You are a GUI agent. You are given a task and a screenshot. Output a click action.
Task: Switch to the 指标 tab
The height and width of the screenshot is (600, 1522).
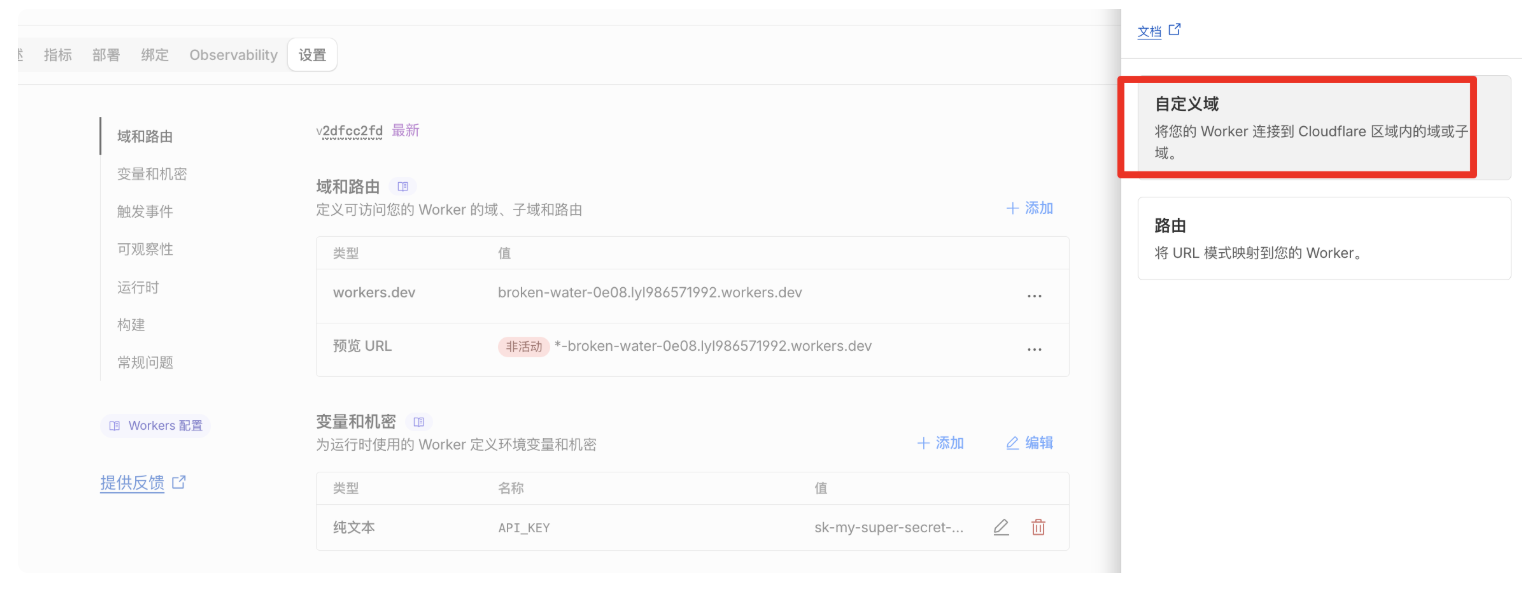pyautogui.click(x=58, y=55)
